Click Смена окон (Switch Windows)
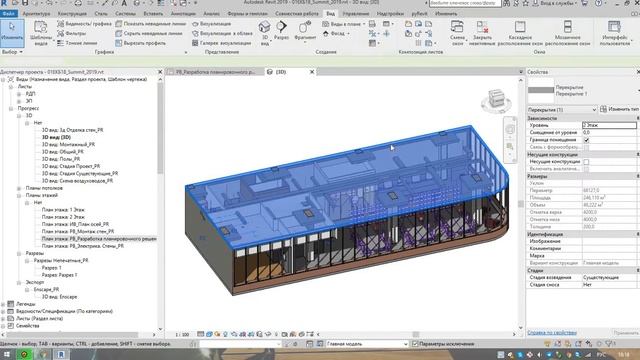Screen dimensions: 640x360 pos(458,33)
